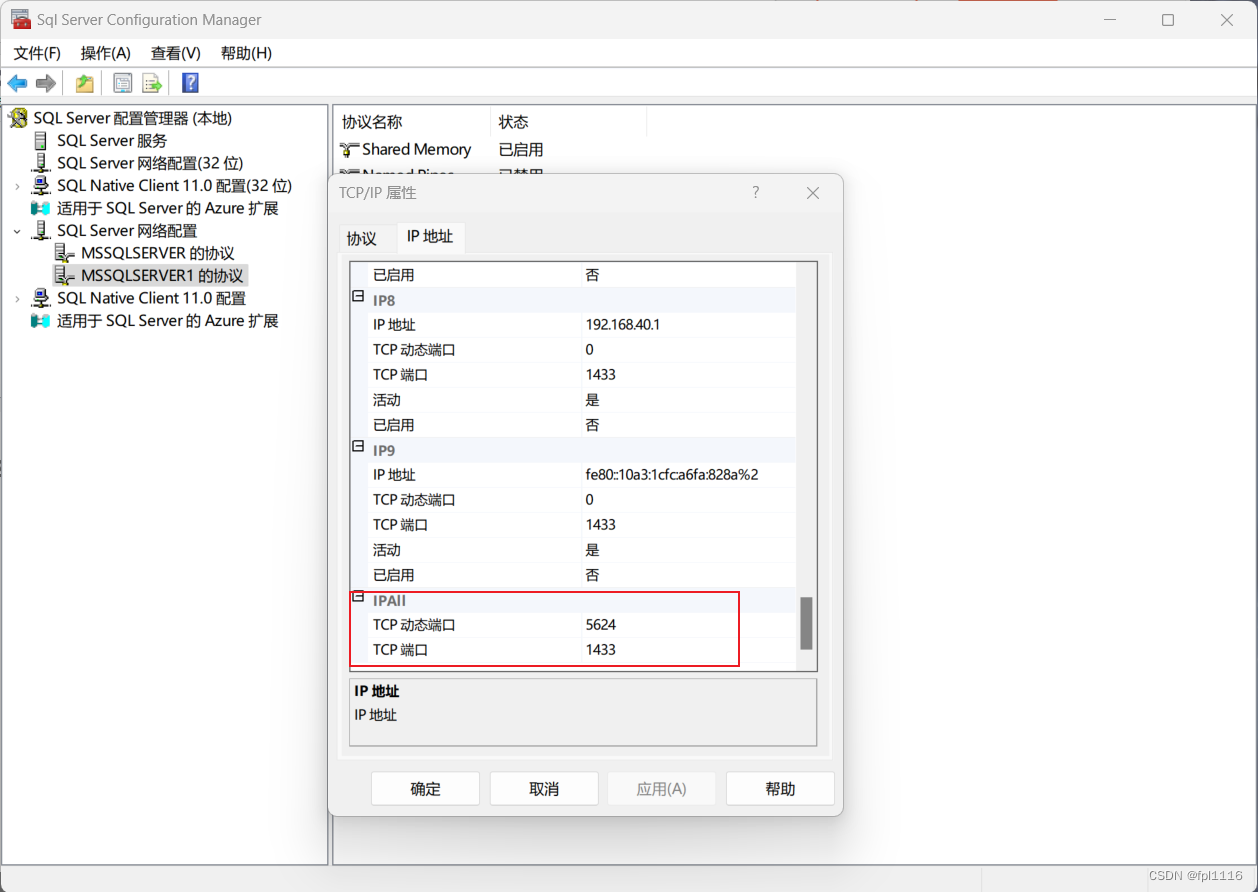Screen dimensions: 1258x892
Task: Sort by the 协议名称 column header
Action: point(412,122)
